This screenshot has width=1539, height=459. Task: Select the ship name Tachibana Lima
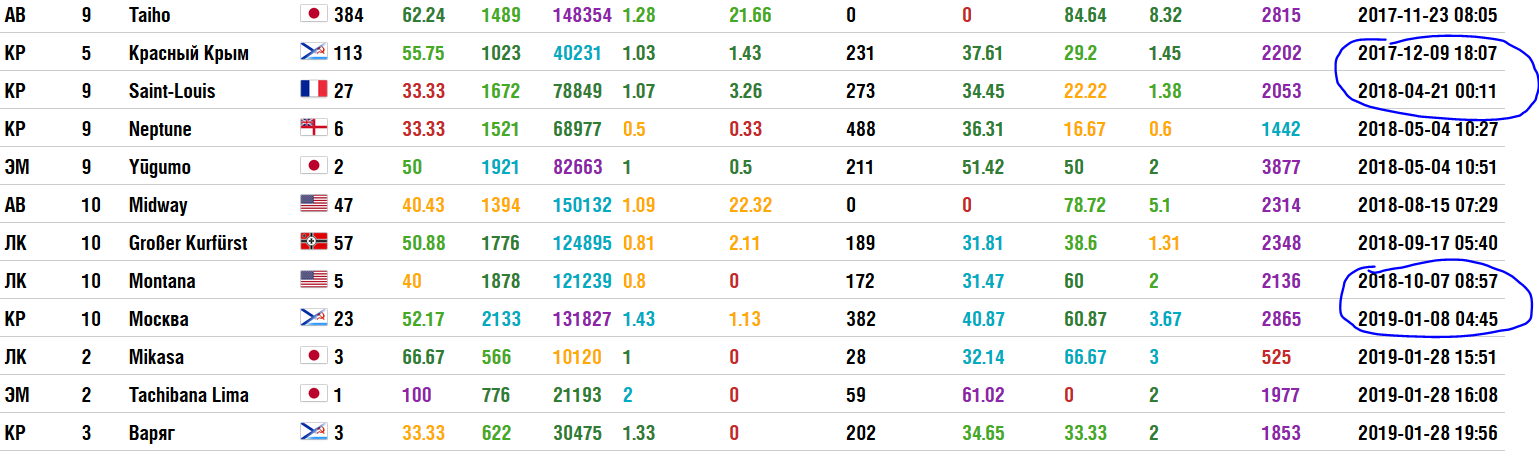pos(189,395)
